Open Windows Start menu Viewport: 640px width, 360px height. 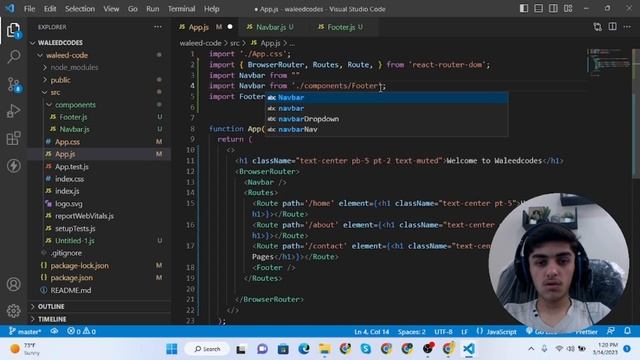pos(172,349)
